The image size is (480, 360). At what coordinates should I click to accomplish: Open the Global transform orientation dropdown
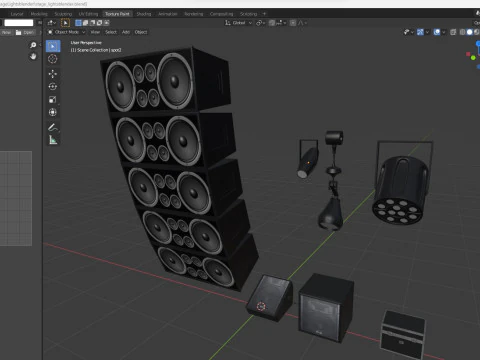click(x=238, y=23)
